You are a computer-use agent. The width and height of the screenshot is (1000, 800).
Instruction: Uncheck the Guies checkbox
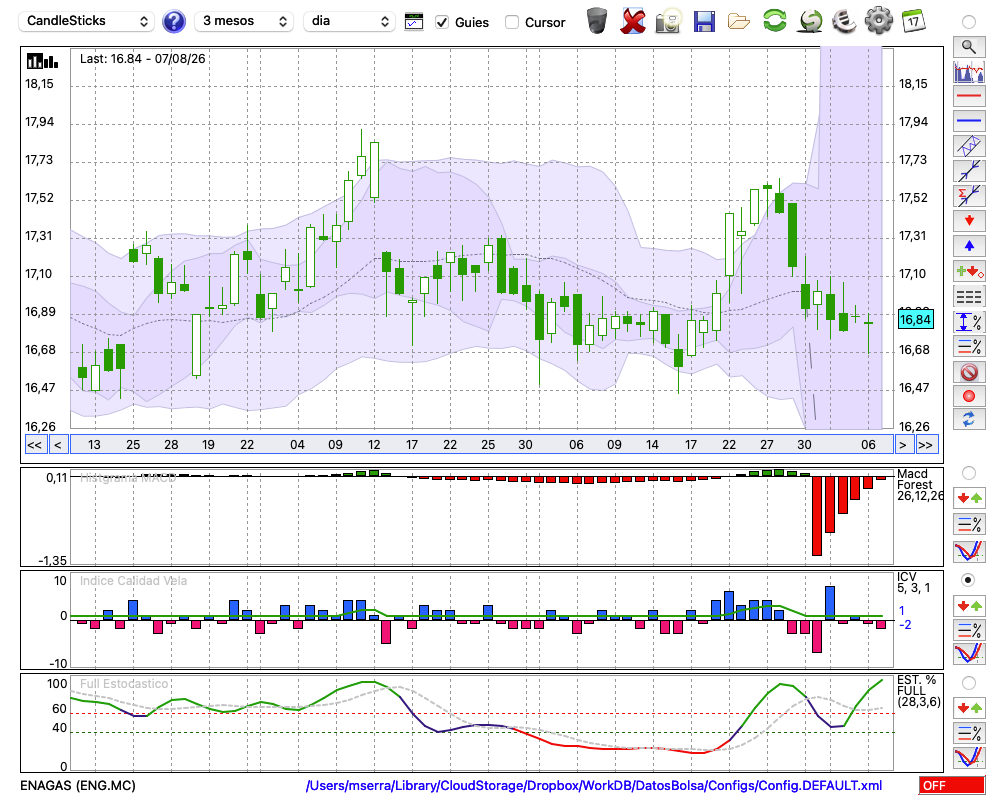[441, 22]
